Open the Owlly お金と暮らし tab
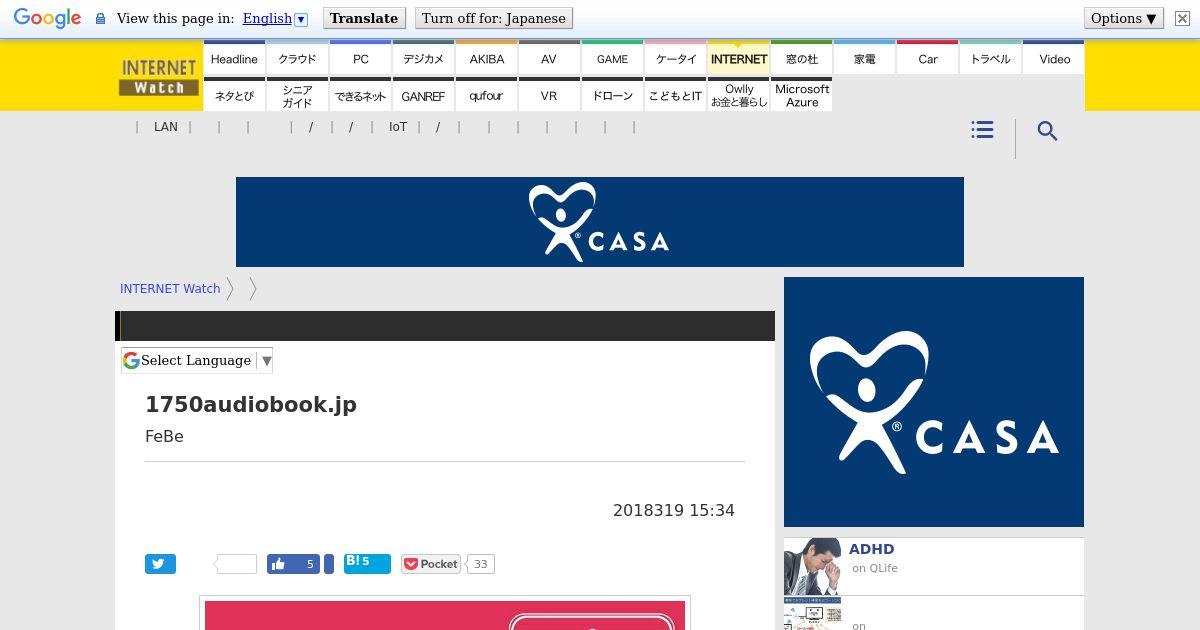This screenshot has width=1200, height=630. point(739,95)
